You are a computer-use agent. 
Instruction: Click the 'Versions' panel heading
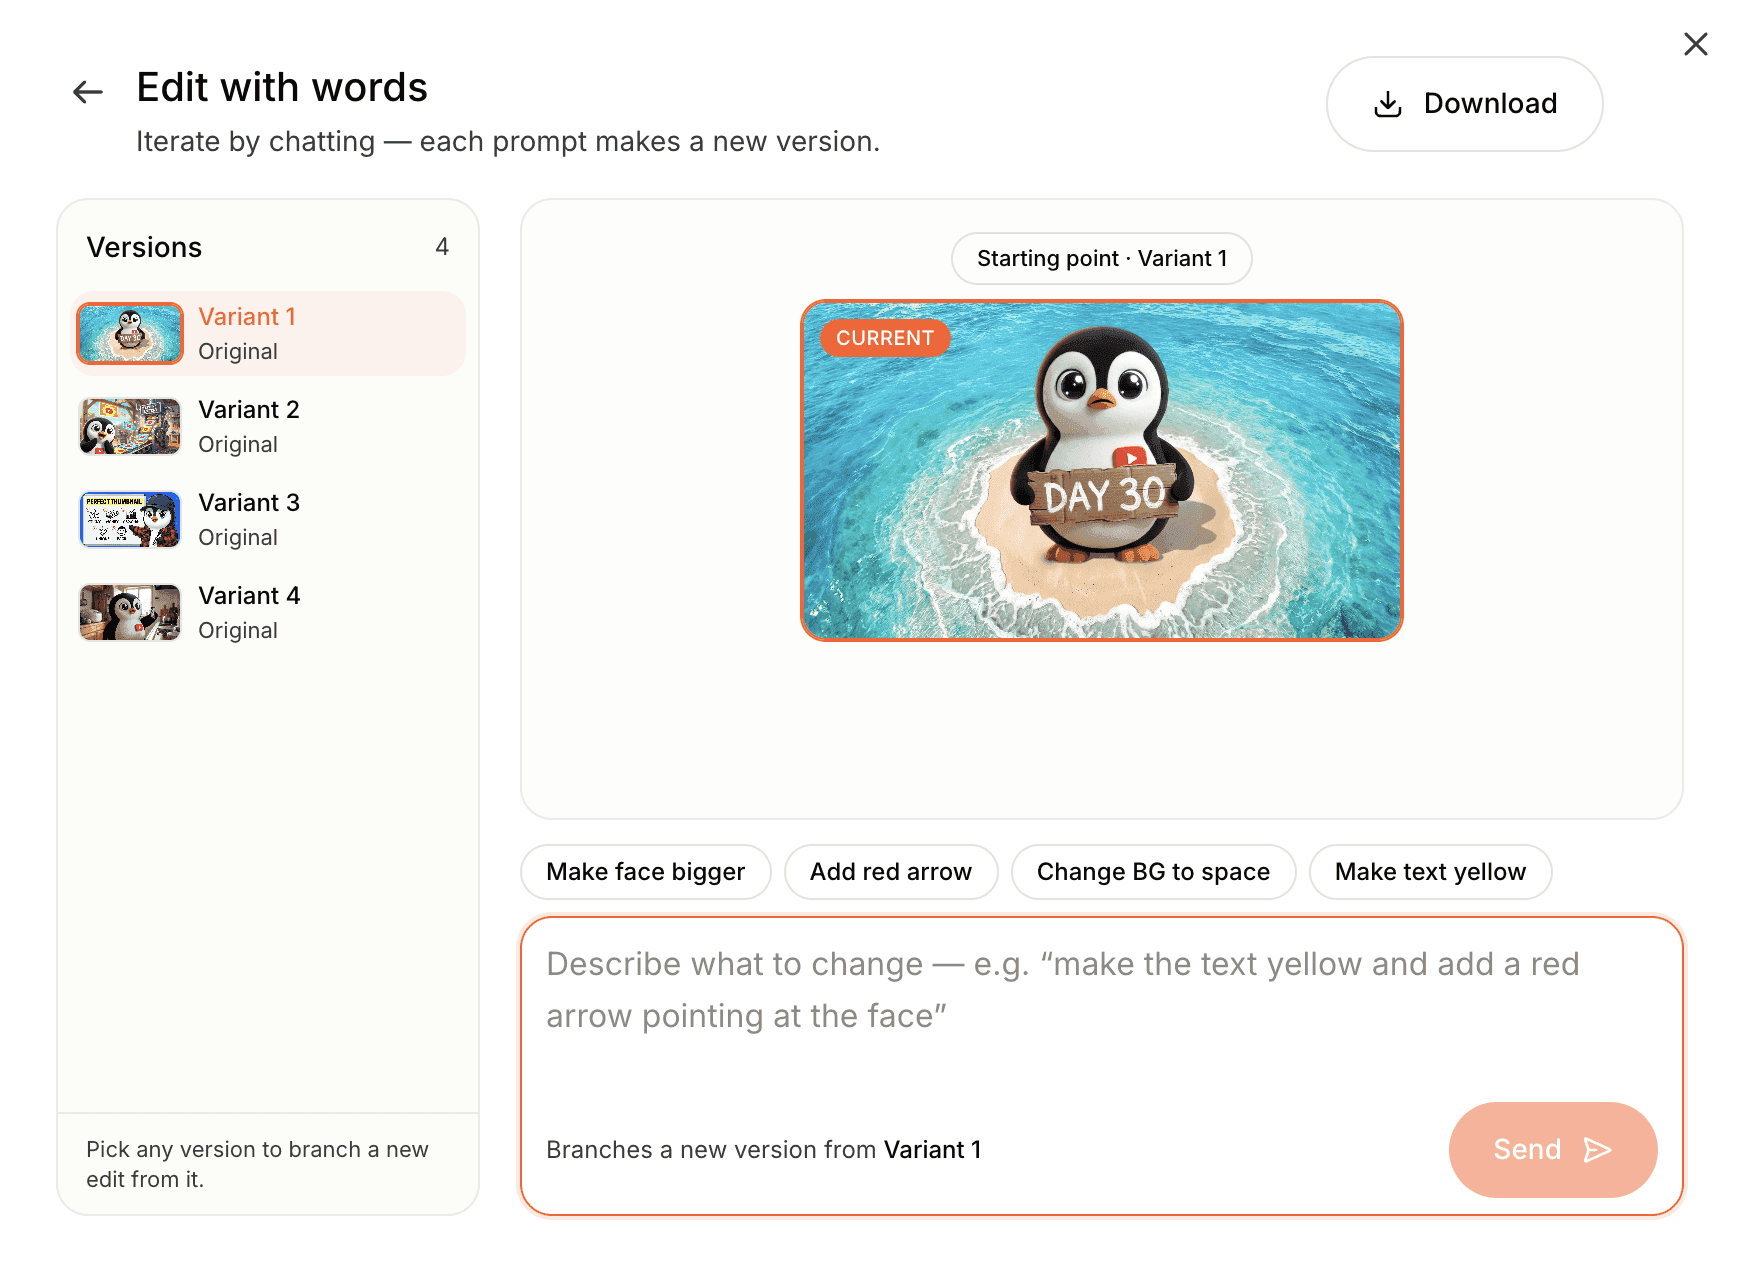point(145,247)
